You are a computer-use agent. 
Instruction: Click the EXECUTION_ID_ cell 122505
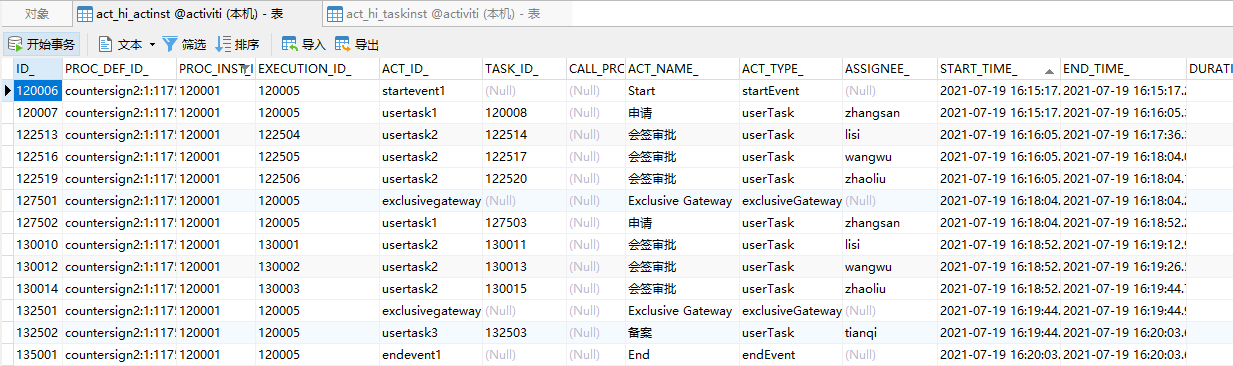point(317,156)
